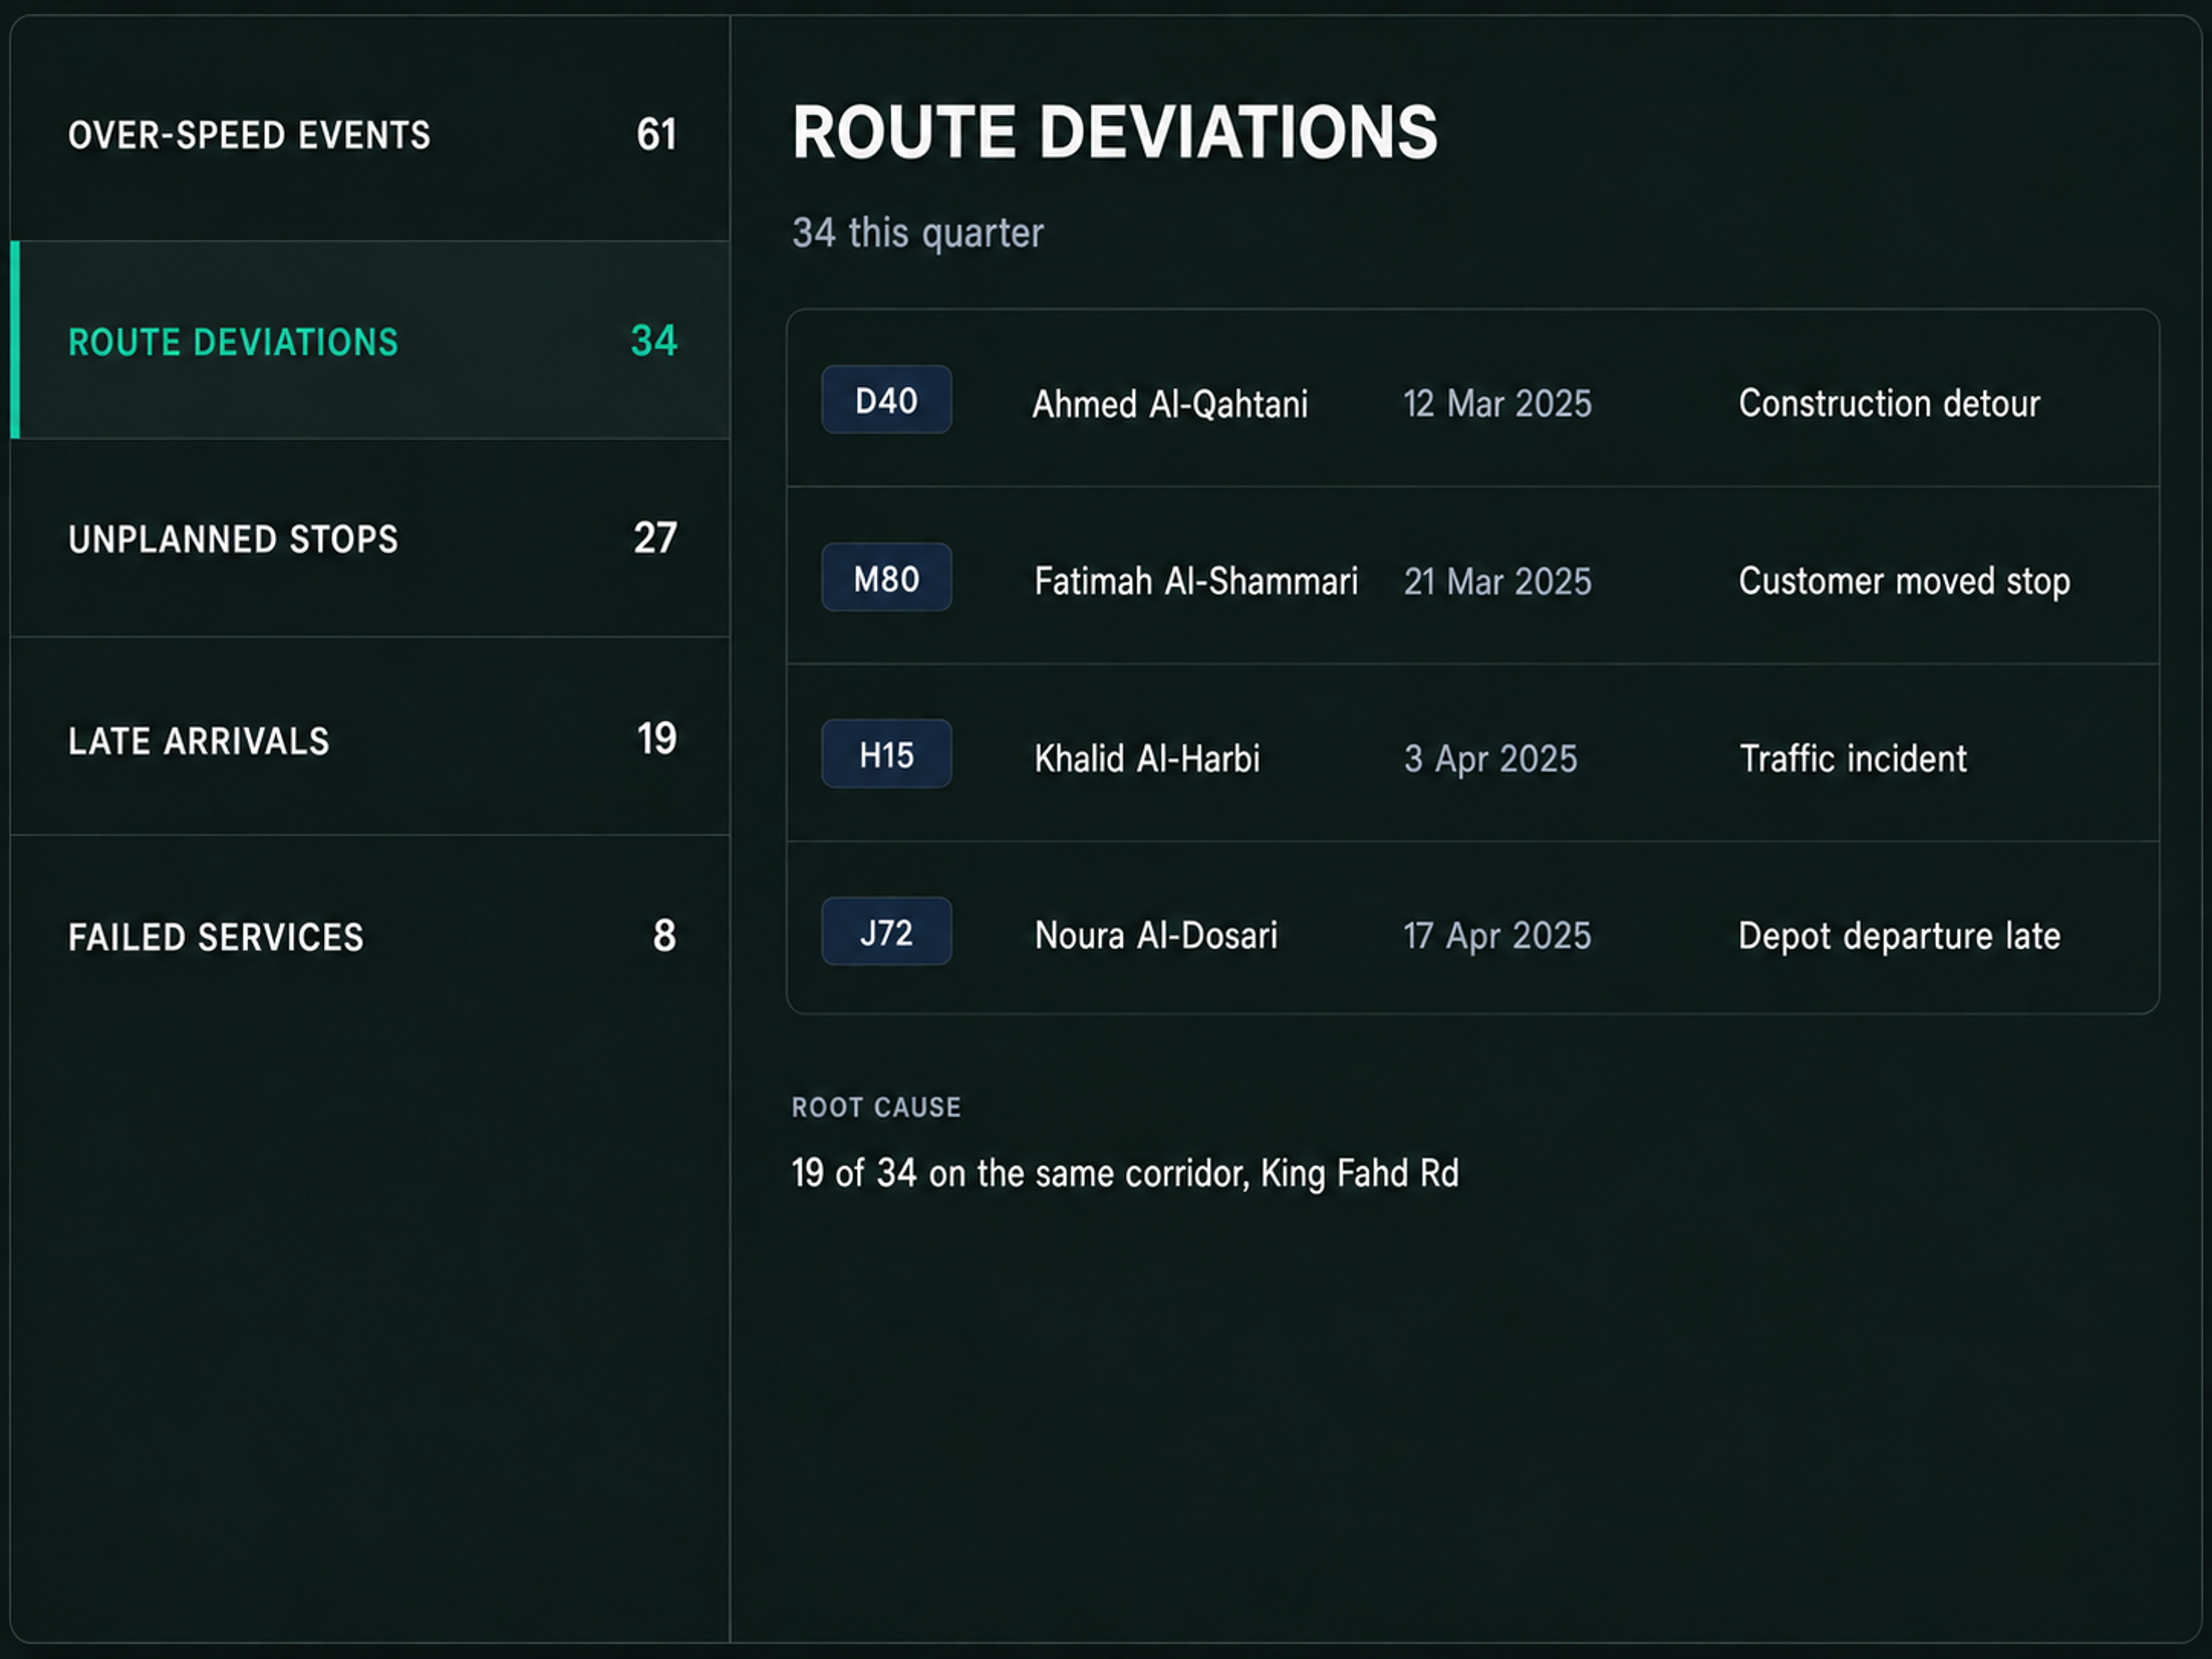Select driver Noura Al-Dosari
Viewport: 2212px width, 1659px height.
click(1156, 935)
